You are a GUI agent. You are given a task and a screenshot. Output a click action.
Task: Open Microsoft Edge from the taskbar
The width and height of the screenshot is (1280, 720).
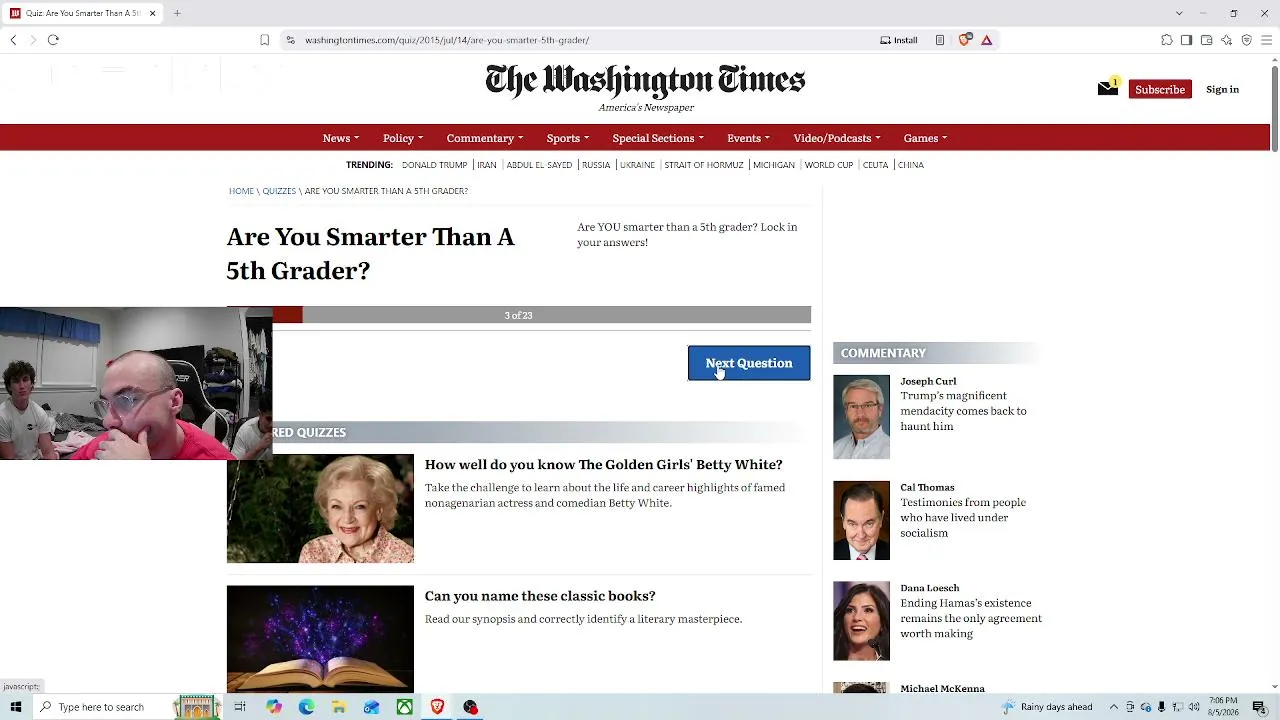coord(306,707)
